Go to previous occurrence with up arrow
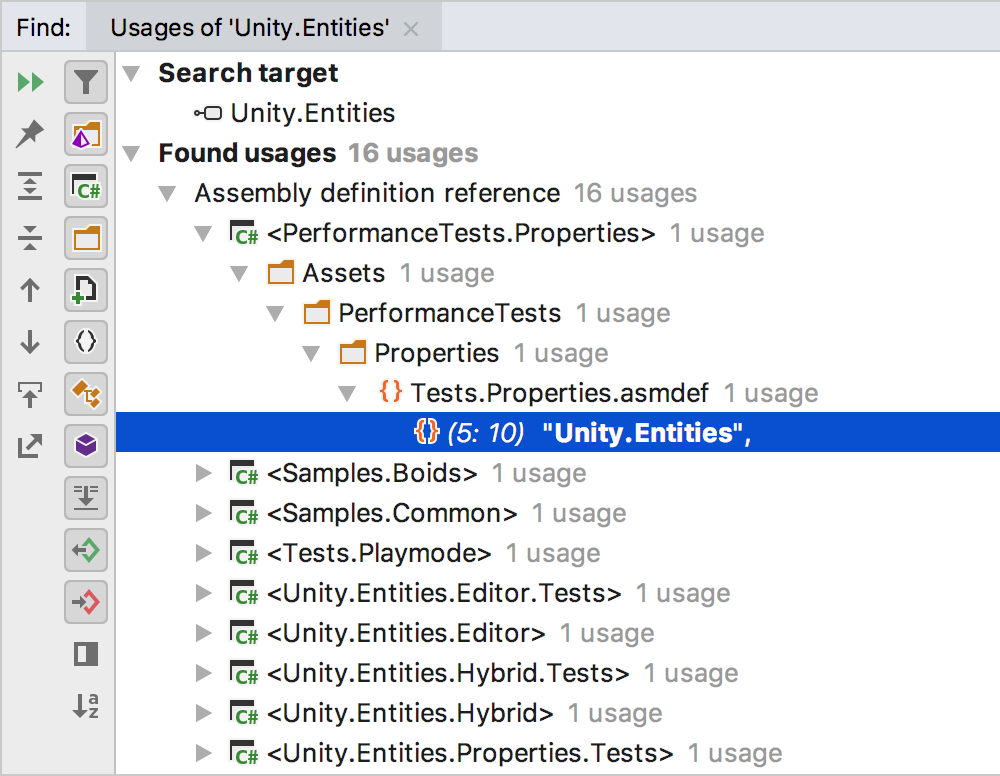The width and height of the screenshot is (1000, 776). tap(30, 290)
